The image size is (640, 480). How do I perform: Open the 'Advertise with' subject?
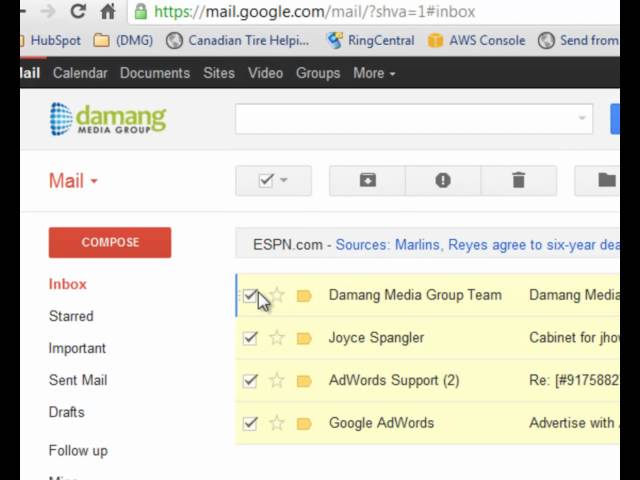(574, 423)
